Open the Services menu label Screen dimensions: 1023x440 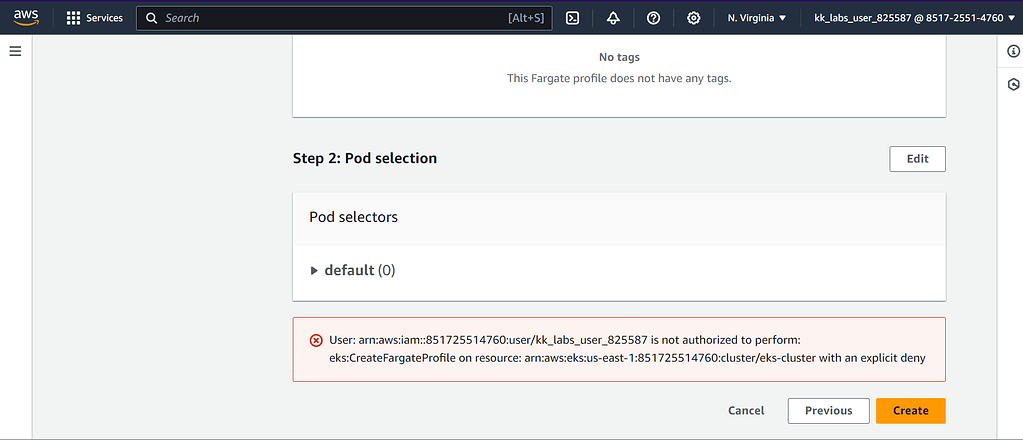pos(104,18)
